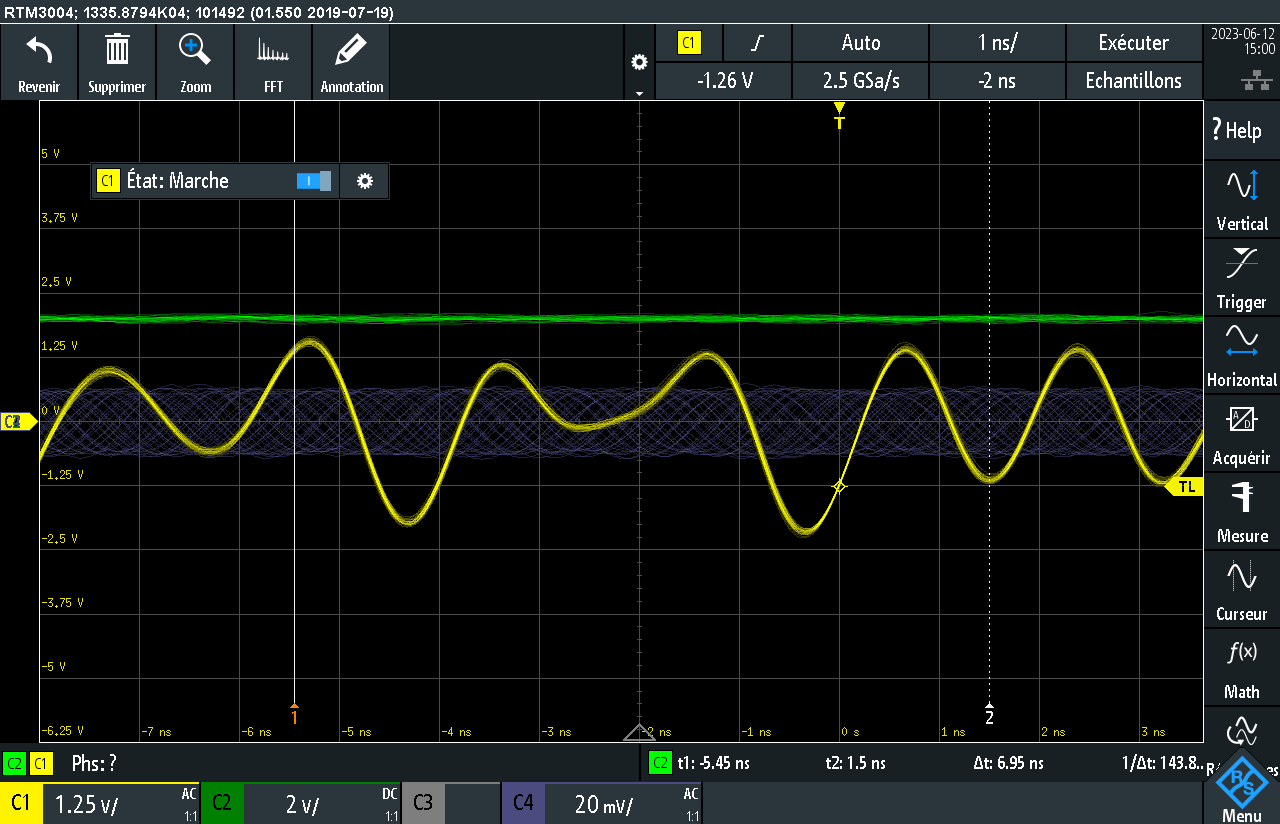1280x824 pixels.
Task: Open the Math f(x) functions
Action: (x=1242, y=654)
